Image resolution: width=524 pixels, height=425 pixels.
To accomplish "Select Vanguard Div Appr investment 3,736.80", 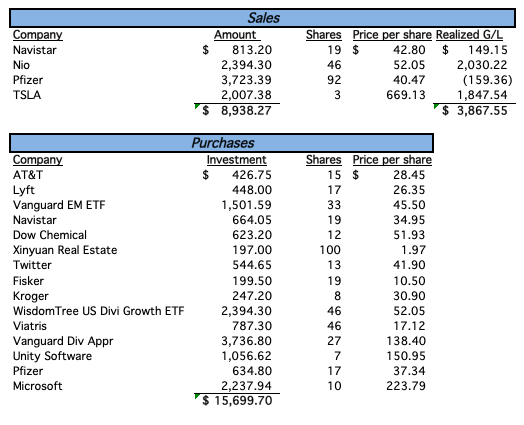I will [246, 341].
